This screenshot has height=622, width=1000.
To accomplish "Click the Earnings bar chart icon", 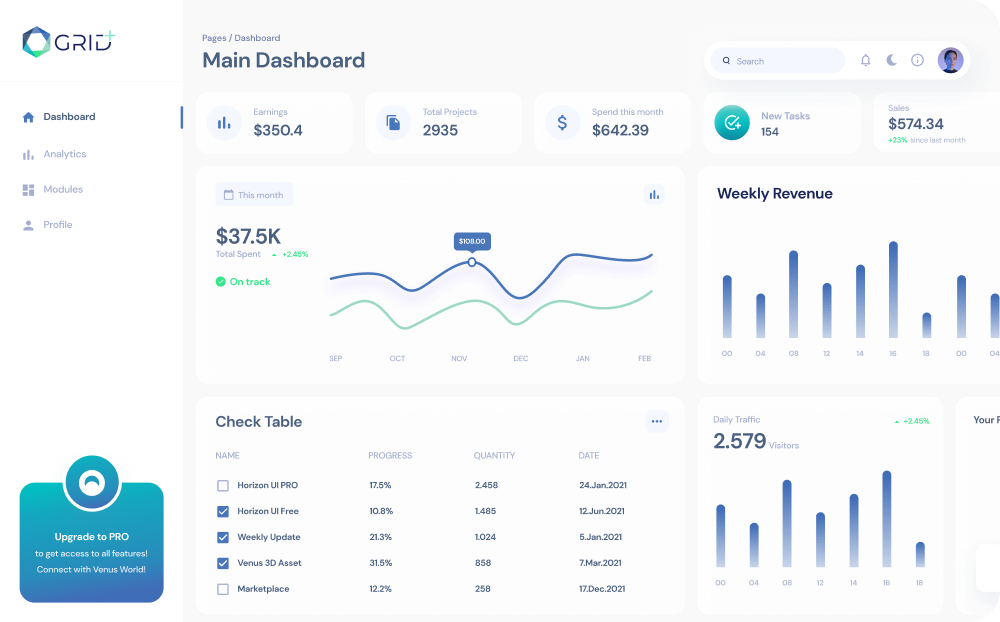I will coord(224,123).
